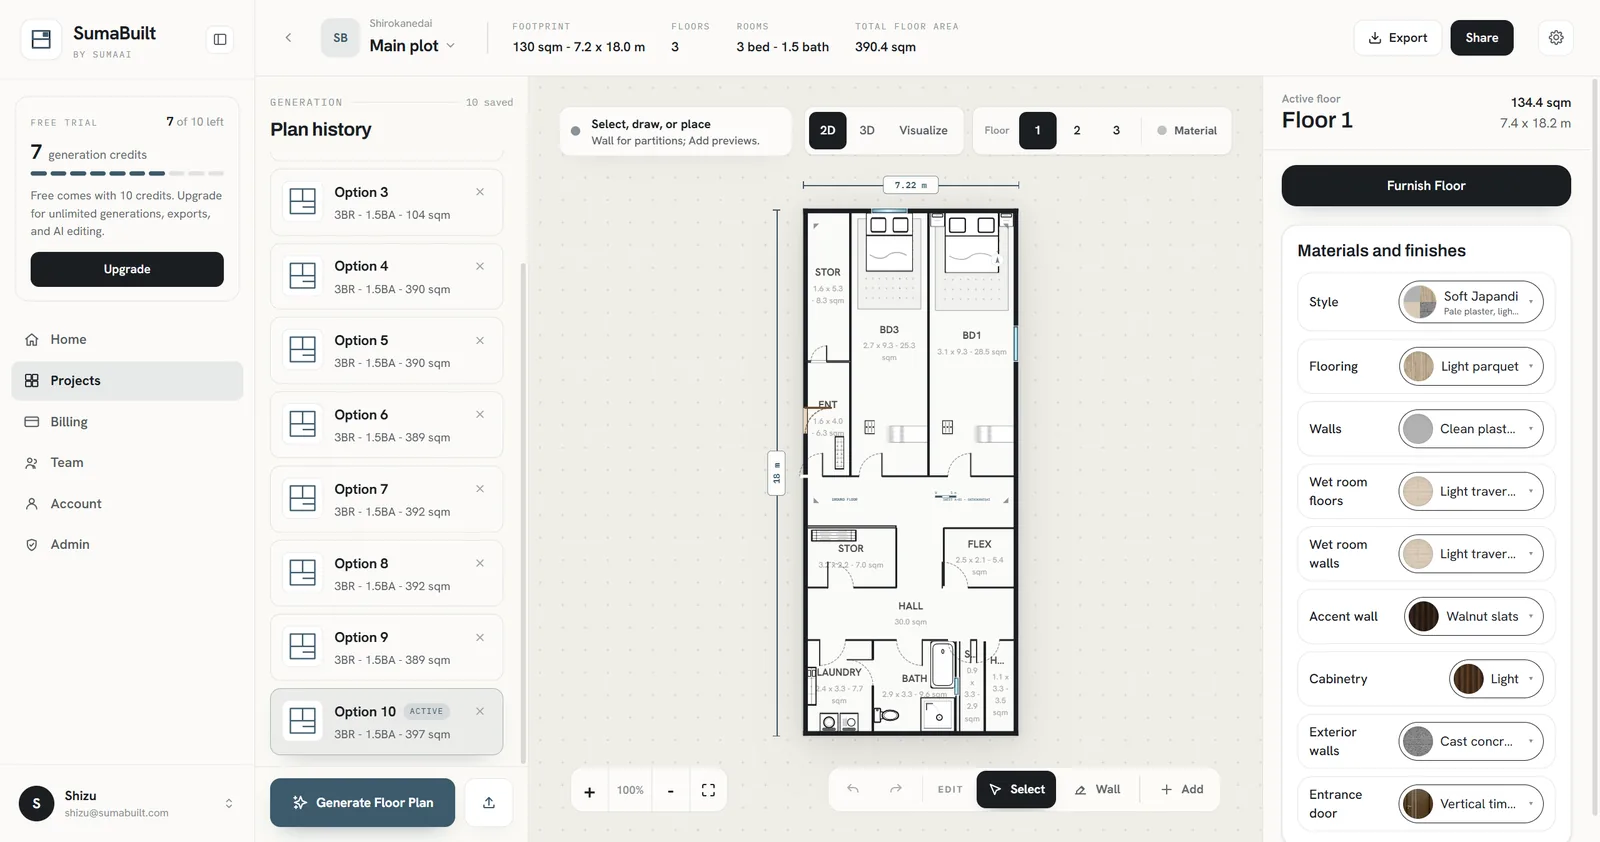The height and width of the screenshot is (842, 1600).
Task: Open Accent wall Walnut slats dropdown
Action: 1474,616
